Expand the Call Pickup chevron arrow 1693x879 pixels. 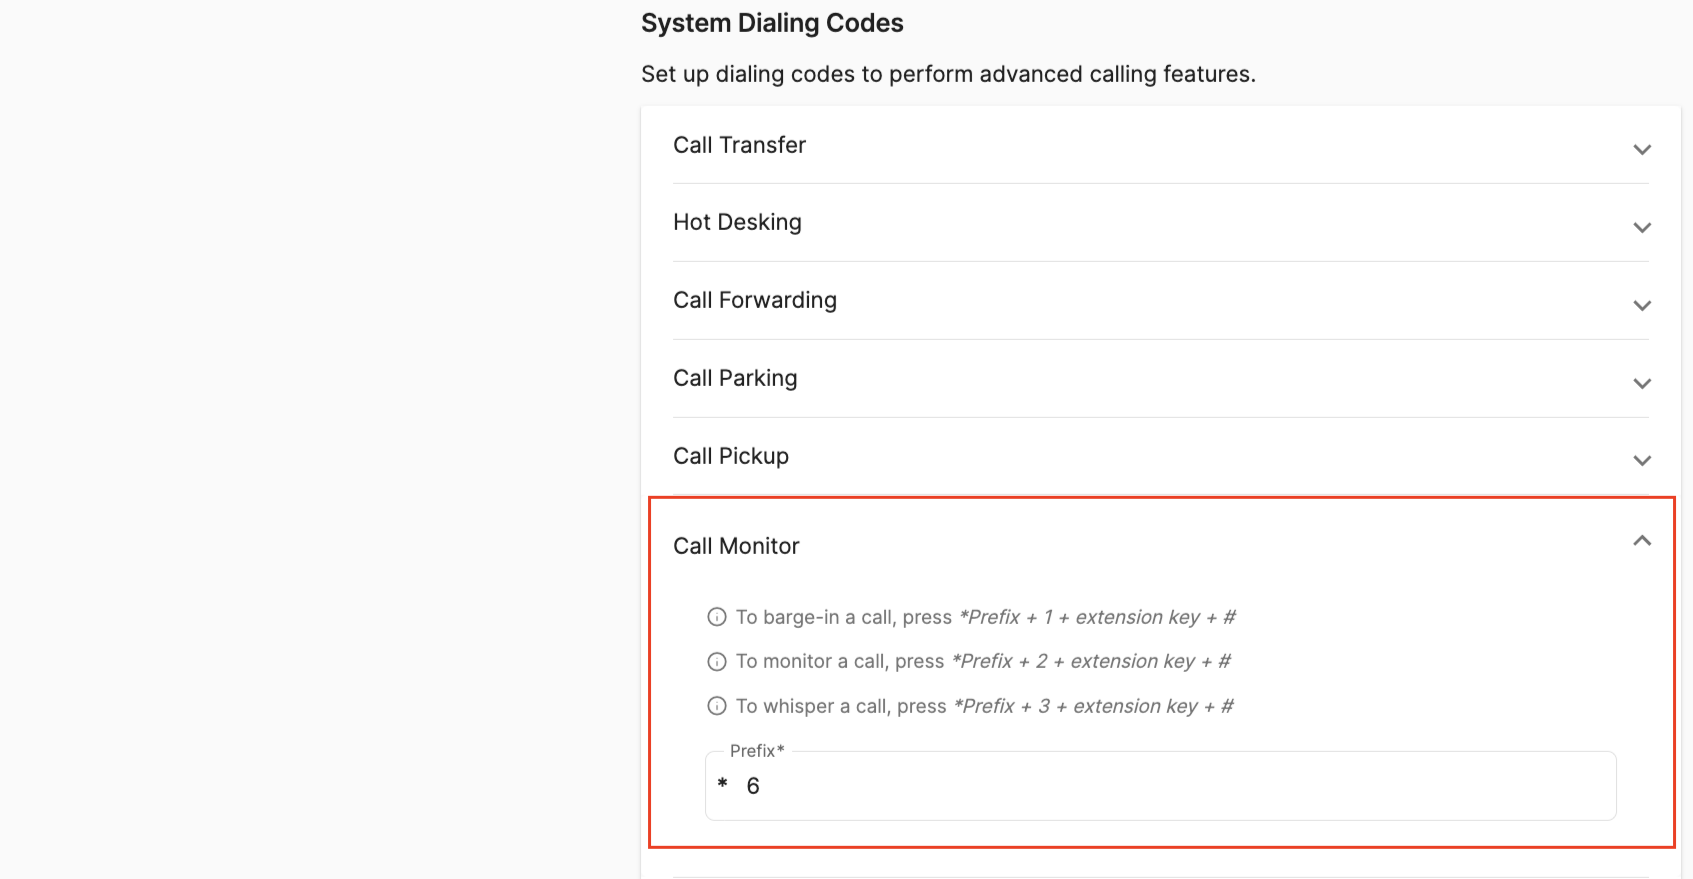tap(1641, 461)
